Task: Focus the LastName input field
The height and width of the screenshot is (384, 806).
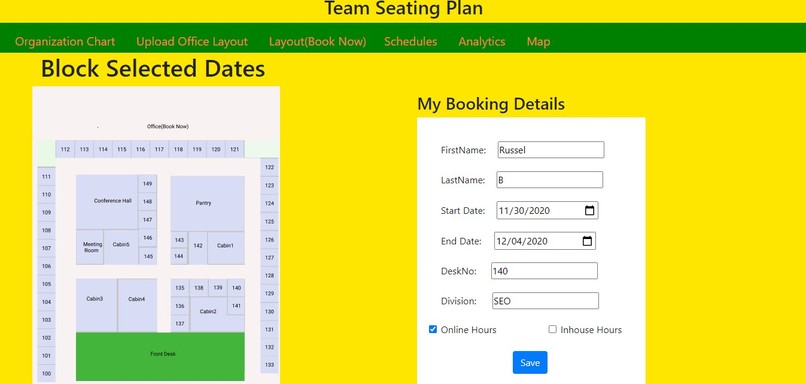Action: [549, 180]
